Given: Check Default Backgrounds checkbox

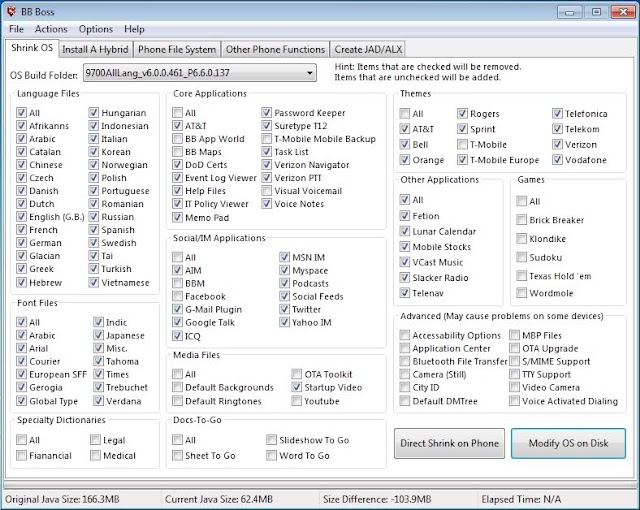Looking at the screenshot, I should point(177,387).
